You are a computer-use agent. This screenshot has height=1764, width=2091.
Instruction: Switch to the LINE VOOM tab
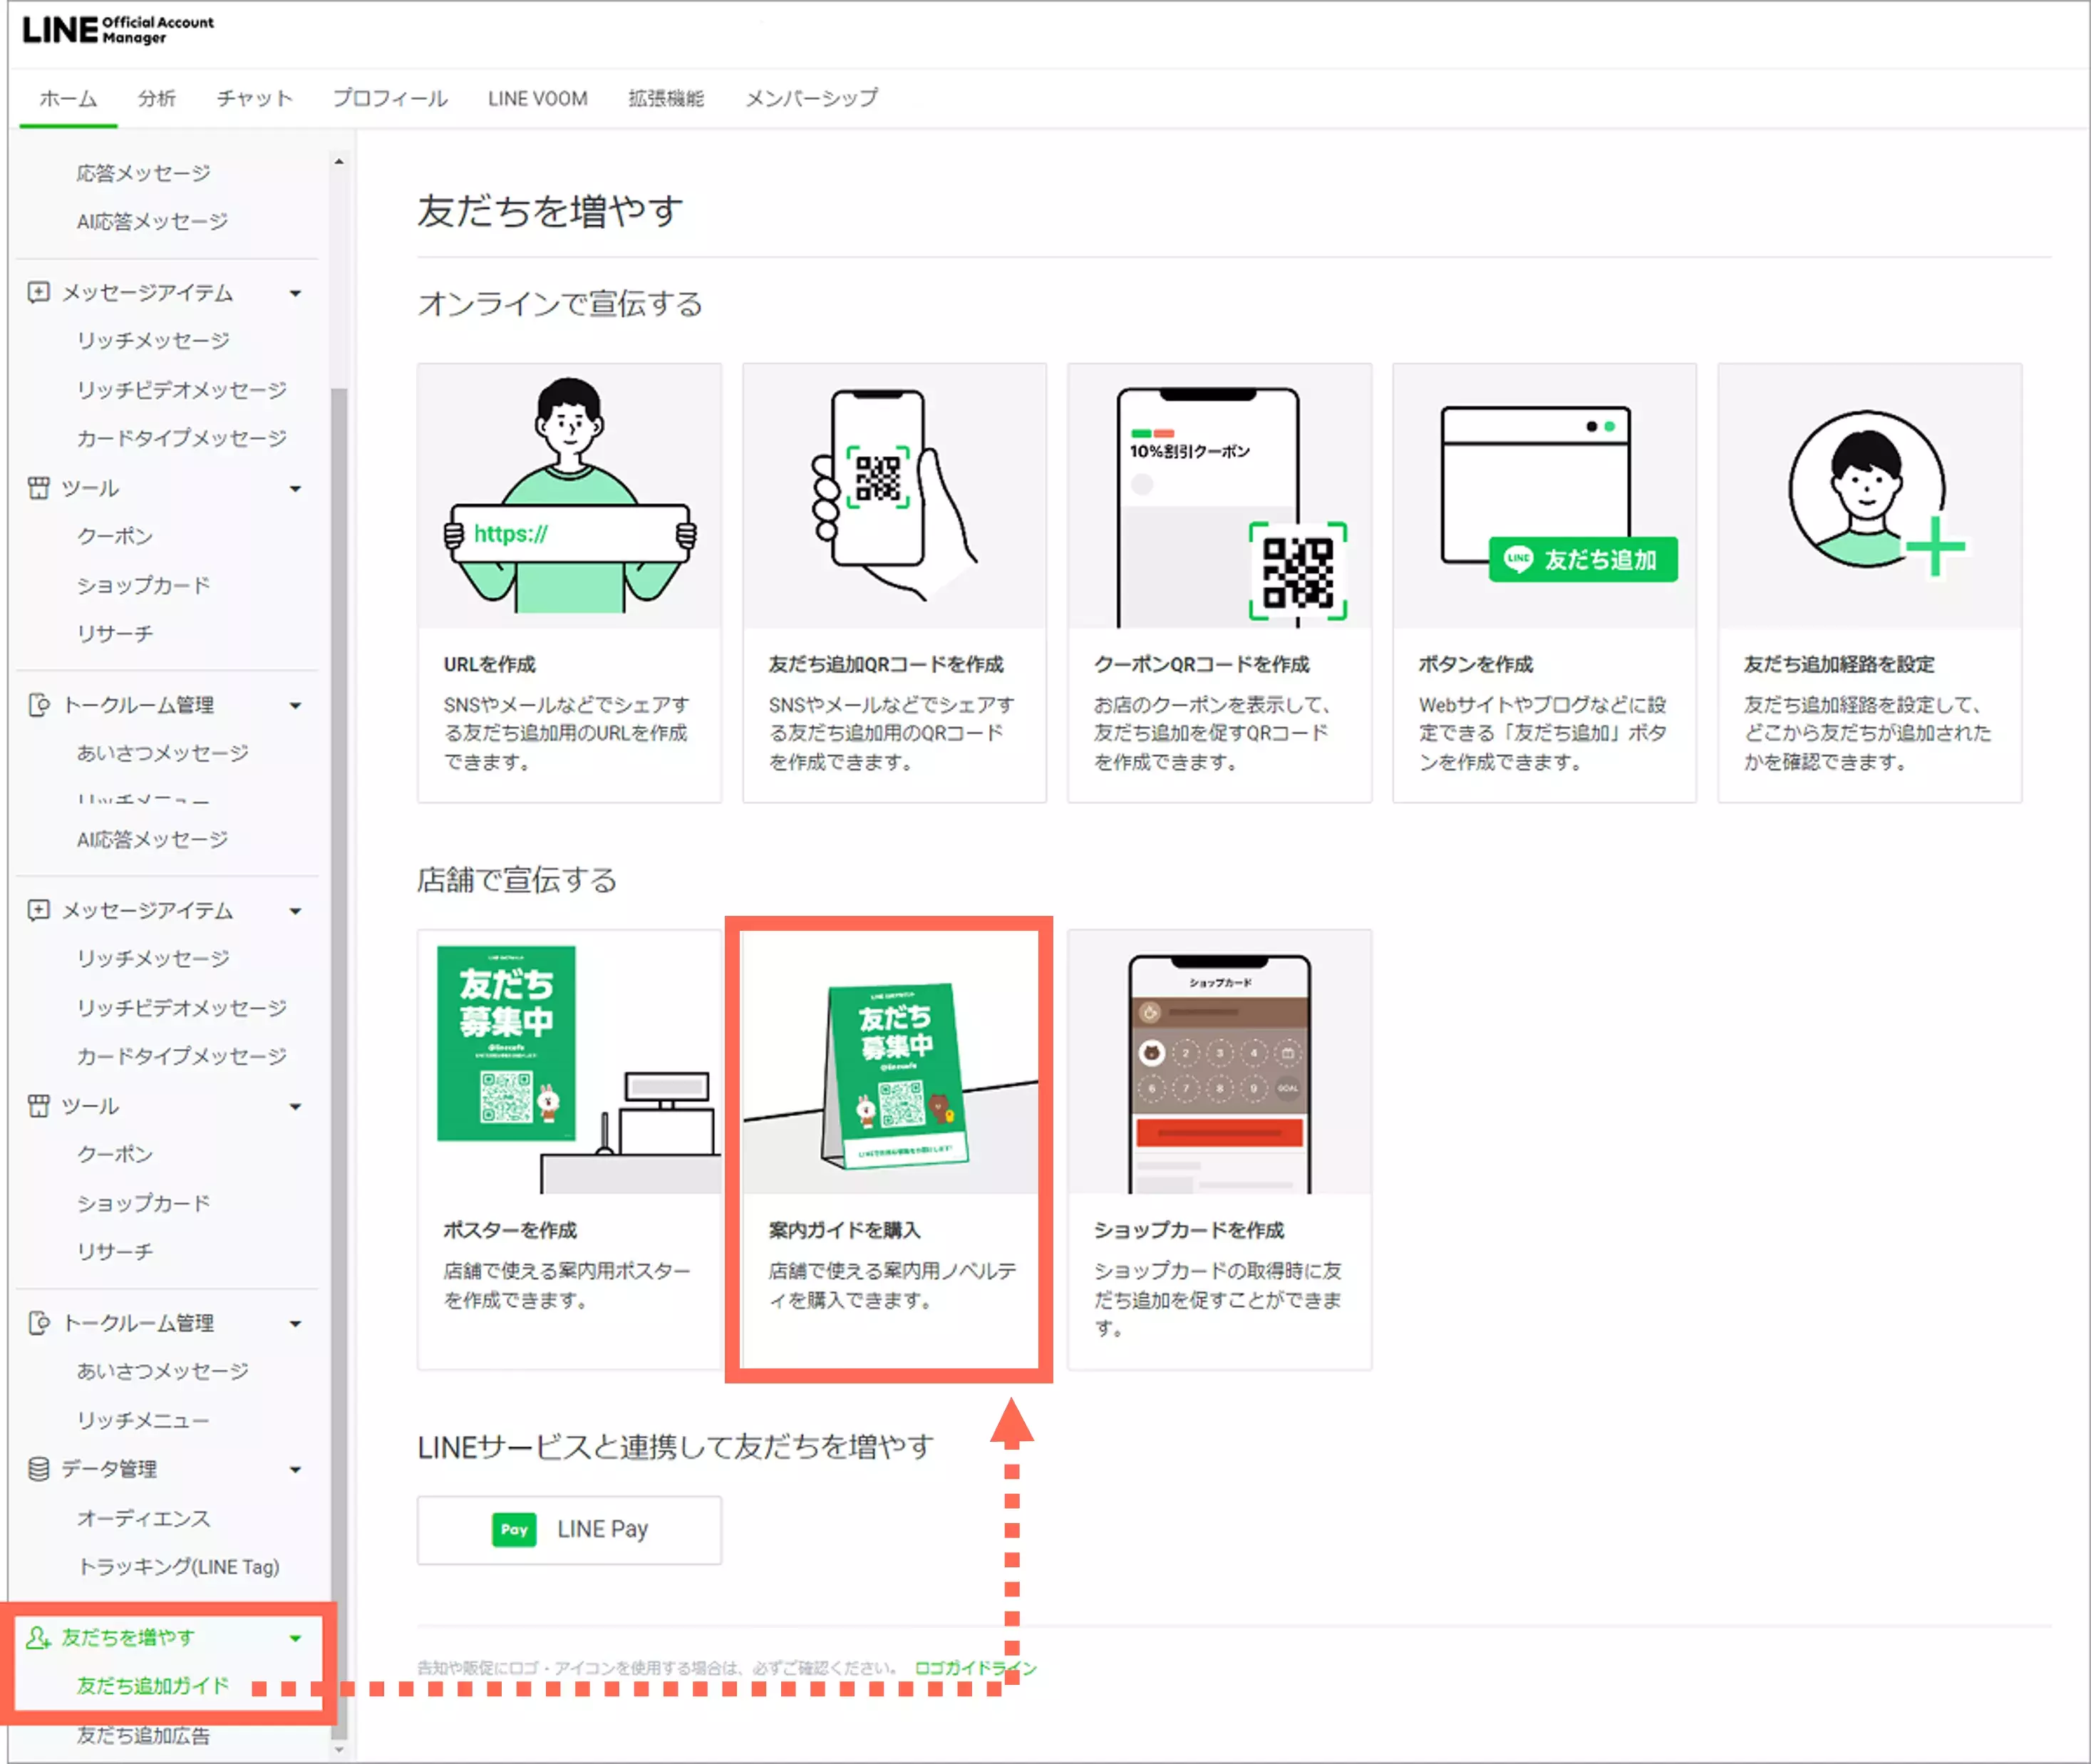pyautogui.click(x=537, y=98)
